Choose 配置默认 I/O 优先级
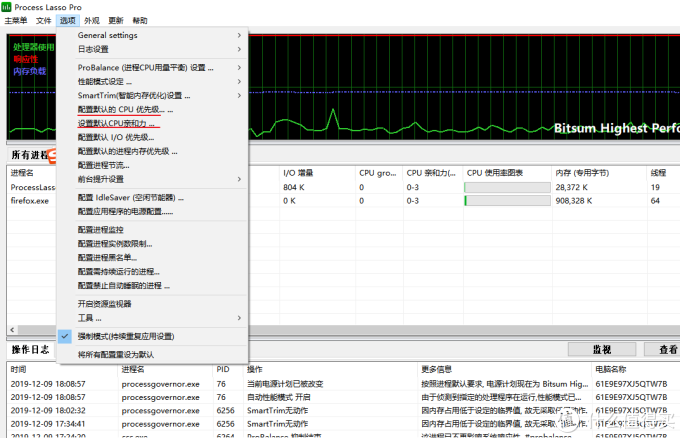The width and height of the screenshot is (680, 438). (x=152, y=137)
